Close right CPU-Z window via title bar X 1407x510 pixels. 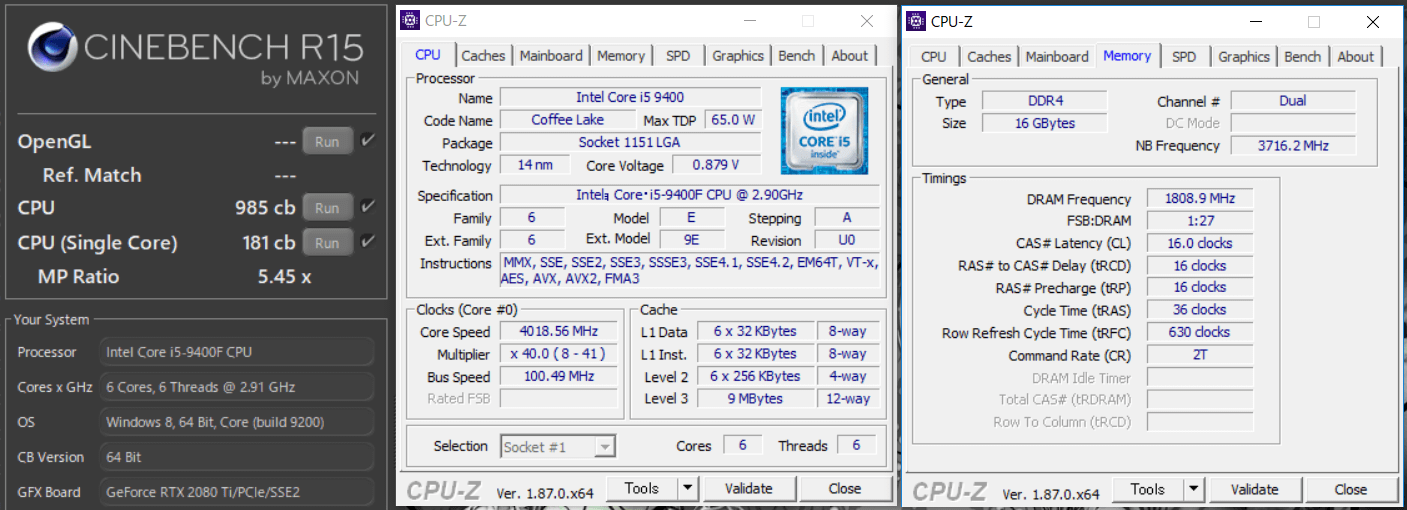1373,21
